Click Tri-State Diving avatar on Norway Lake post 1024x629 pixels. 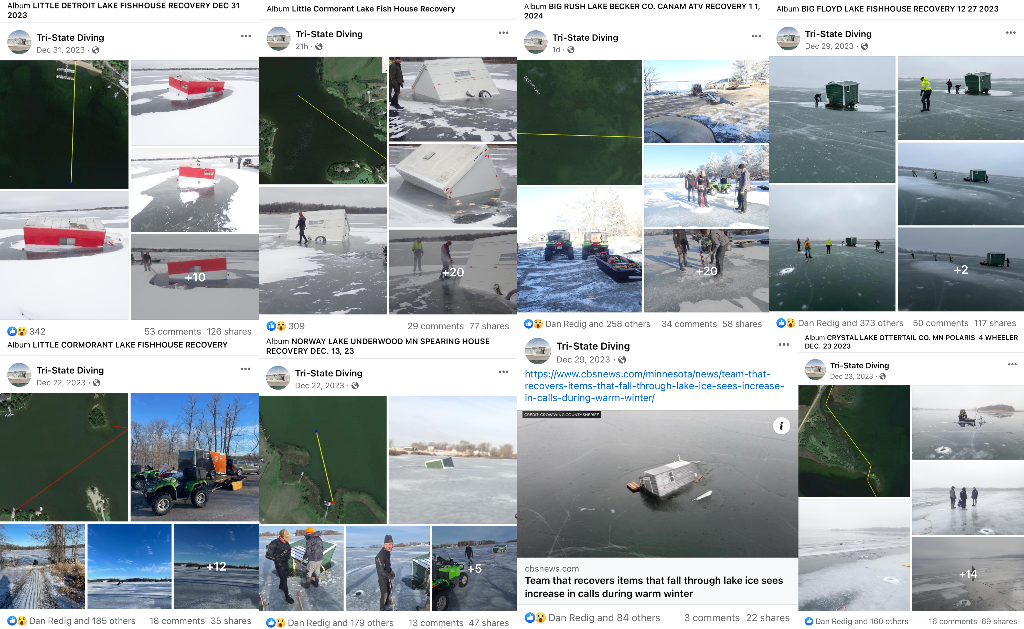[x=278, y=378]
